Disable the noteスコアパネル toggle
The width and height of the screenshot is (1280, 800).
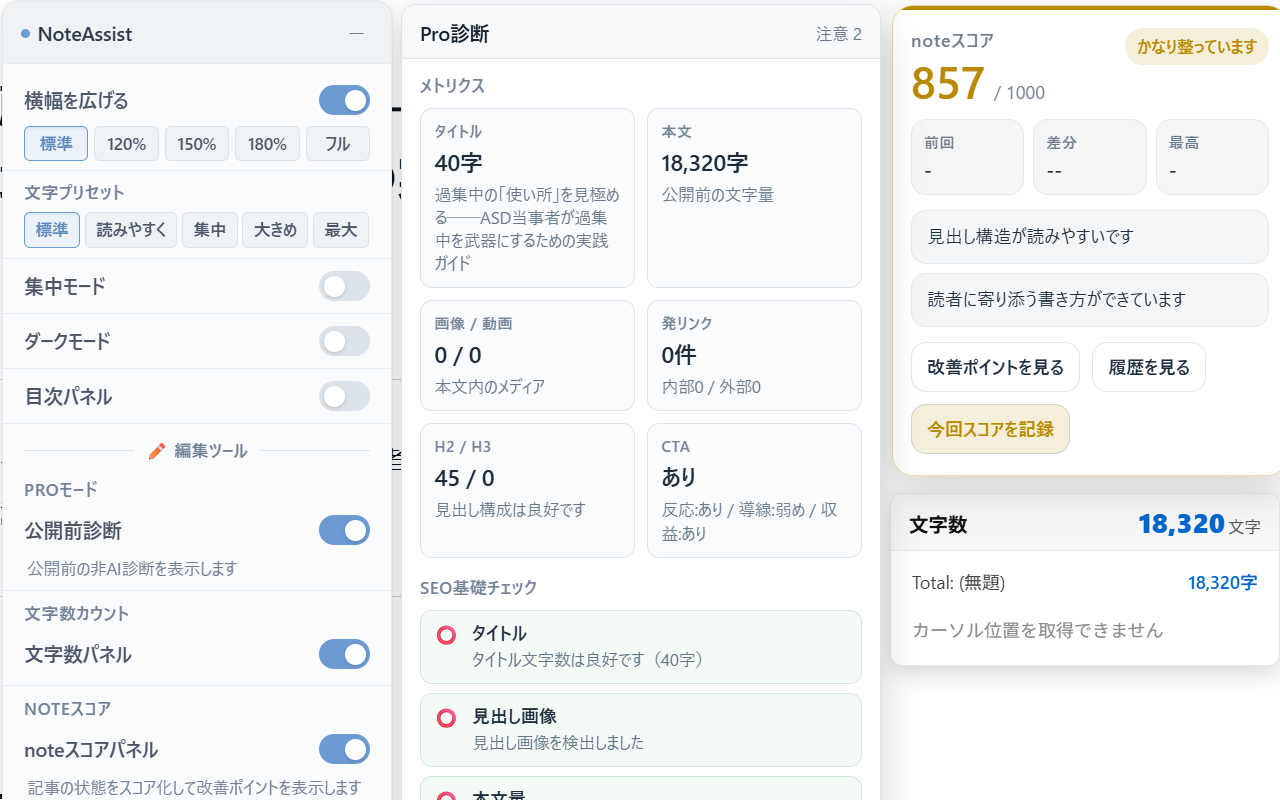[344, 749]
